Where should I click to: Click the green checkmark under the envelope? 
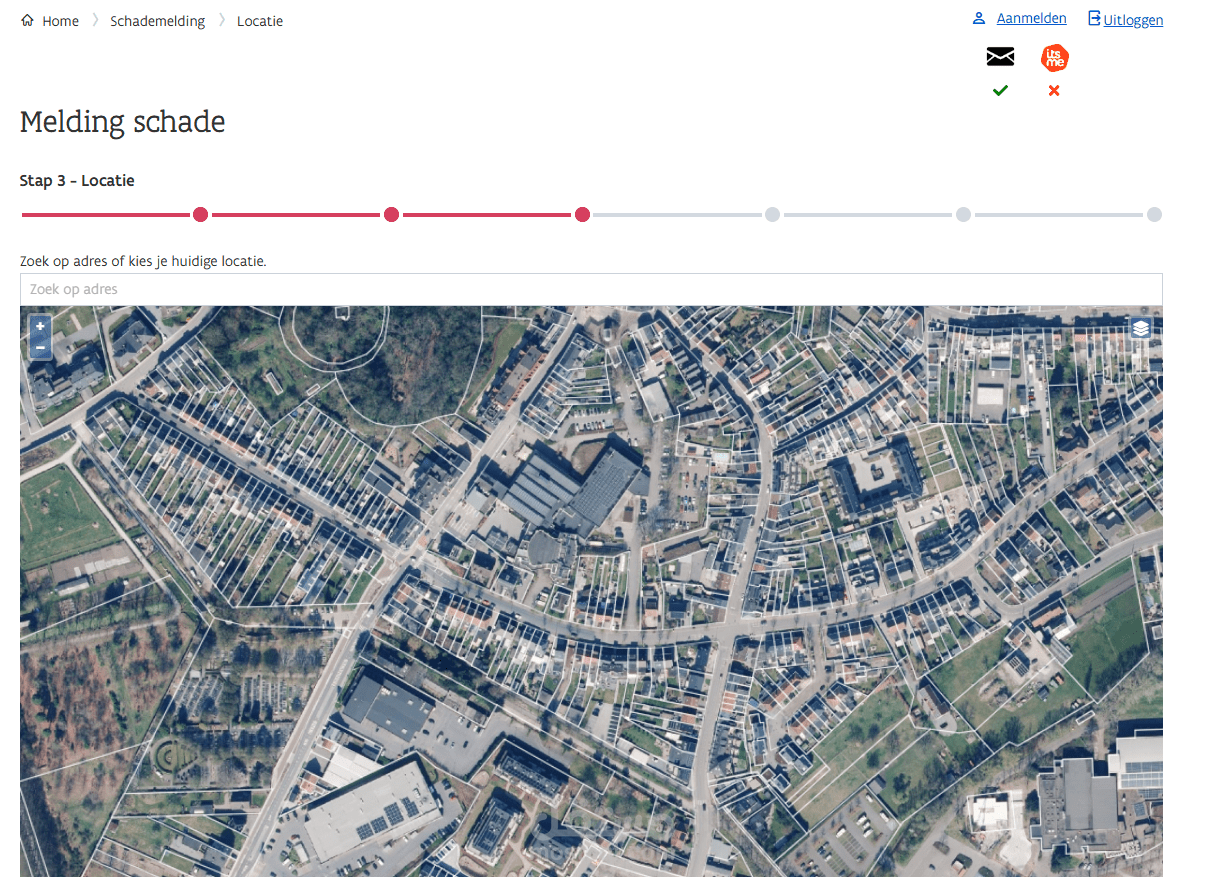[x=1000, y=90]
